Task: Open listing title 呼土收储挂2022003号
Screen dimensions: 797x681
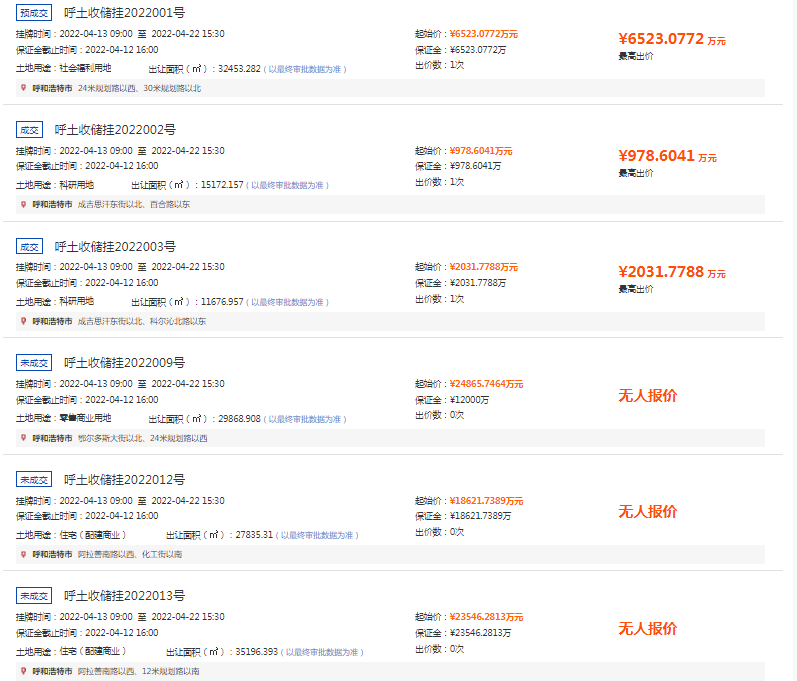Action: pos(115,246)
